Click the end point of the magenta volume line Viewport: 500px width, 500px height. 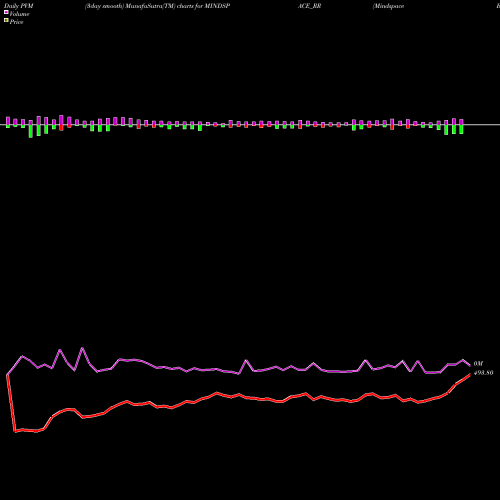[x=470, y=365]
